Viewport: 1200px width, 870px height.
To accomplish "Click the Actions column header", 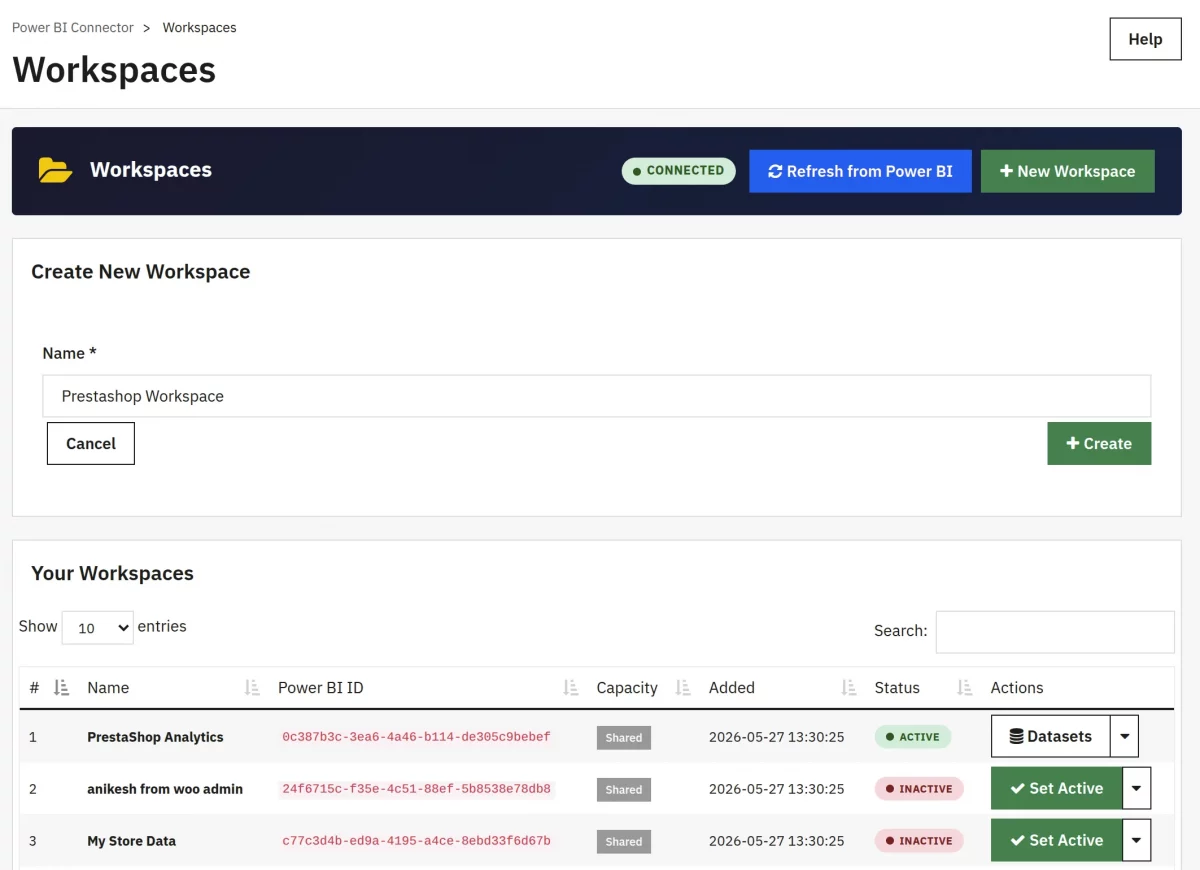I will click(x=1017, y=688).
